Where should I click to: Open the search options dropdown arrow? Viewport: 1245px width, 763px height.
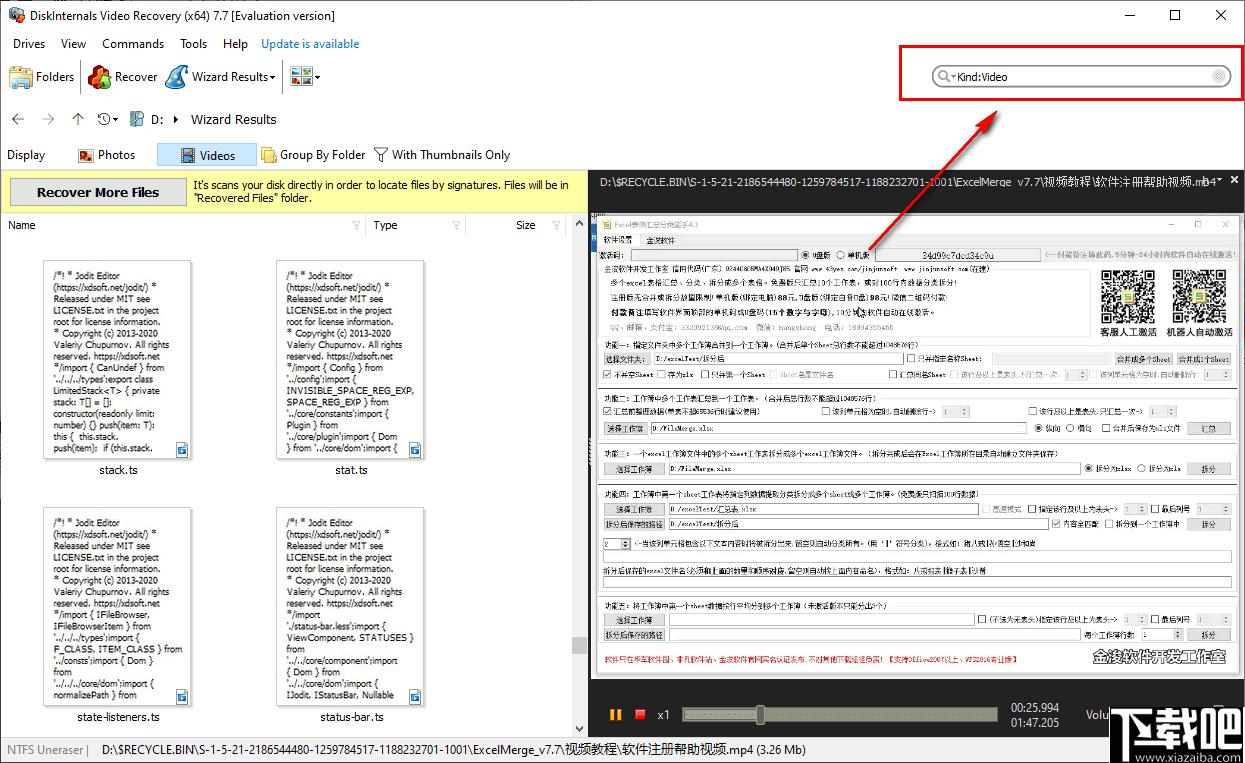click(952, 77)
